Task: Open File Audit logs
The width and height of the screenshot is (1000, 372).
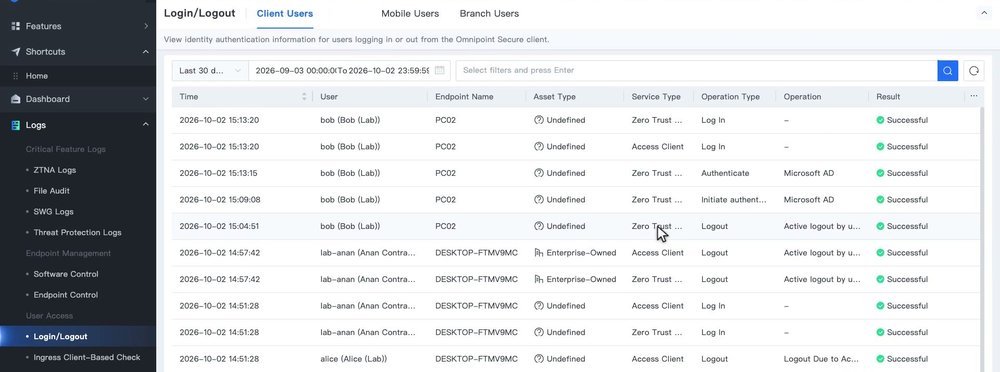Action: [x=52, y=191]
